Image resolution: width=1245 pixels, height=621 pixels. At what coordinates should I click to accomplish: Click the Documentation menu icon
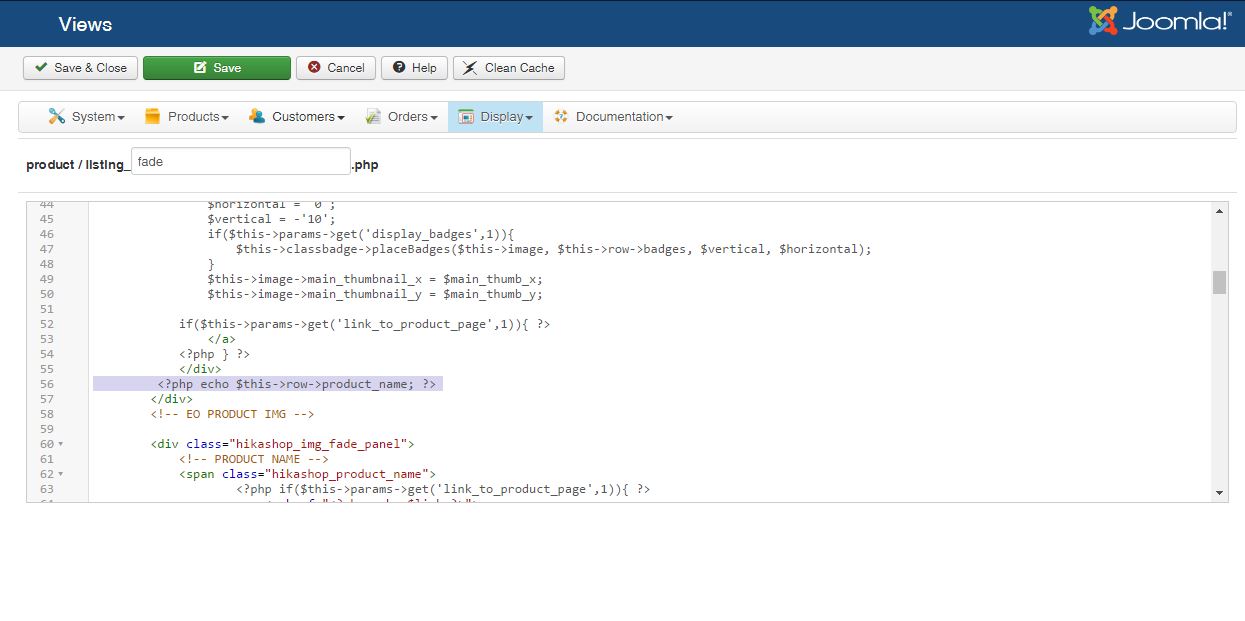tap(561, 117)
